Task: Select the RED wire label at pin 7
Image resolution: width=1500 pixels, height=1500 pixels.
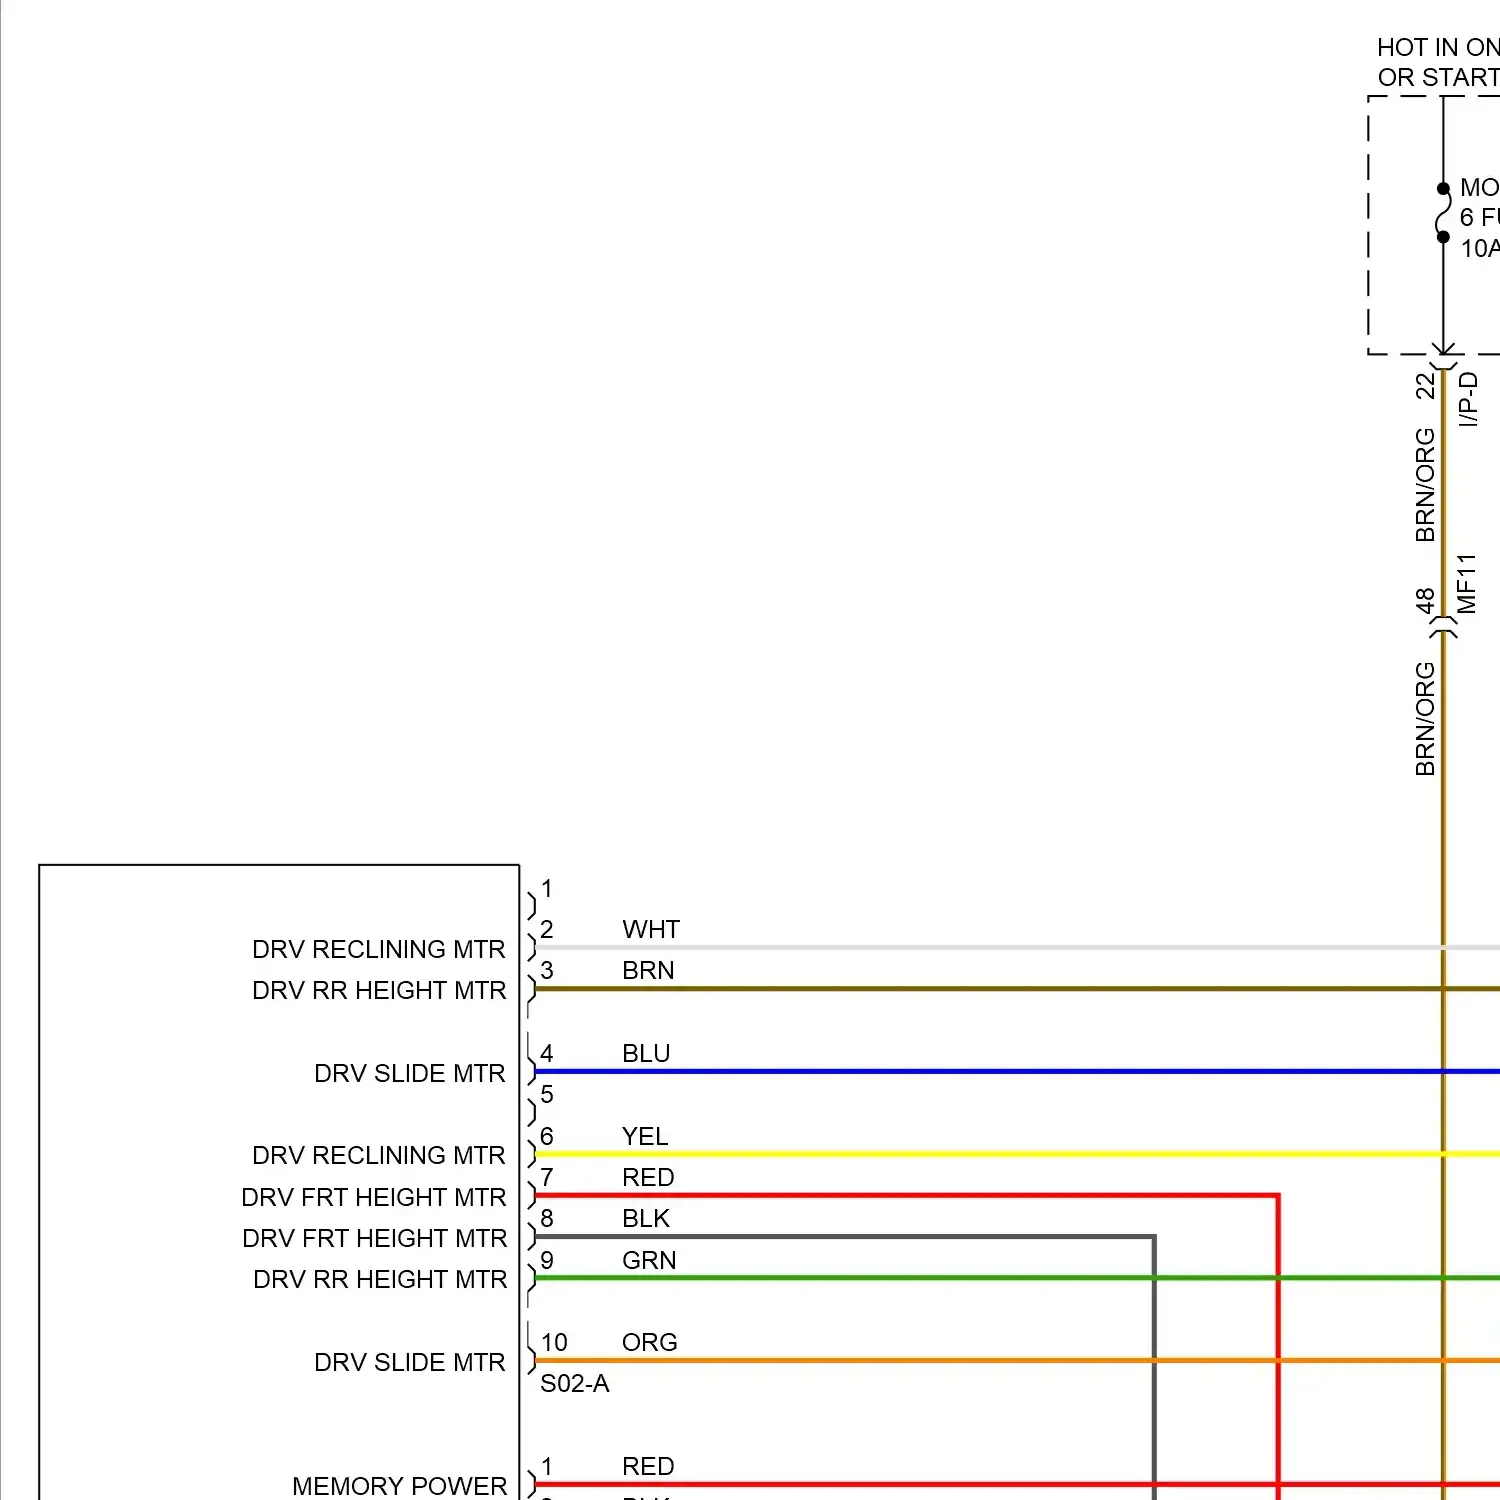Action: pyautogui.click(x=648, y=1177)
